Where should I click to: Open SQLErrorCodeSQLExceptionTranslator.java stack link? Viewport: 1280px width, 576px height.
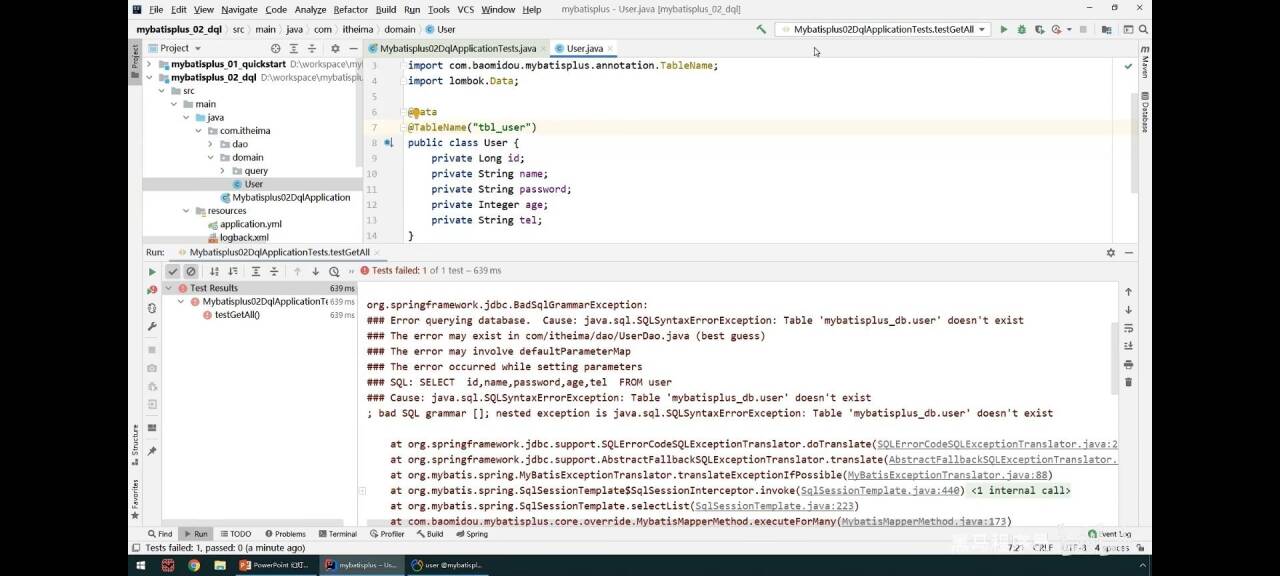[997, 444]
